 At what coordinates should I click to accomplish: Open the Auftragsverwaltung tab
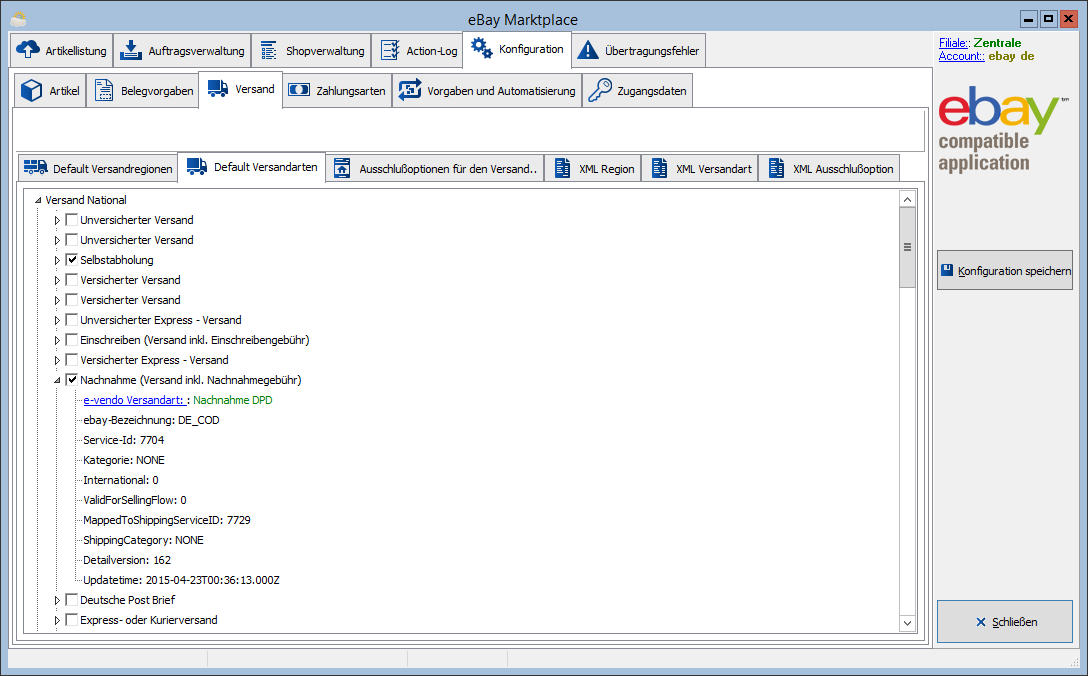[x=182, y=51]
